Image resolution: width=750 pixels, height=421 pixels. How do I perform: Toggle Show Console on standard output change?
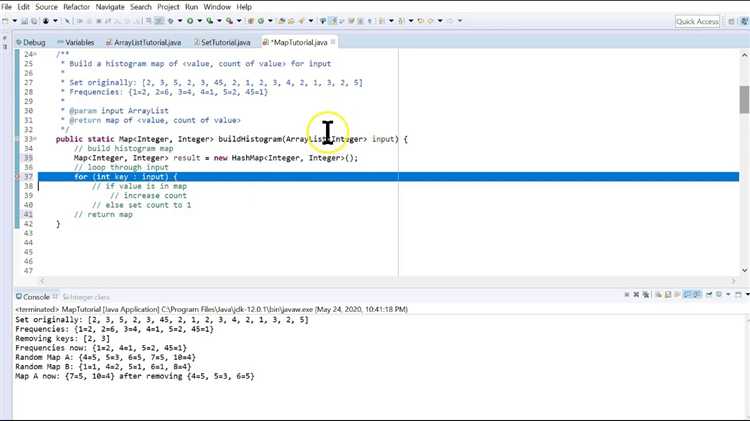tap(687, 294)
